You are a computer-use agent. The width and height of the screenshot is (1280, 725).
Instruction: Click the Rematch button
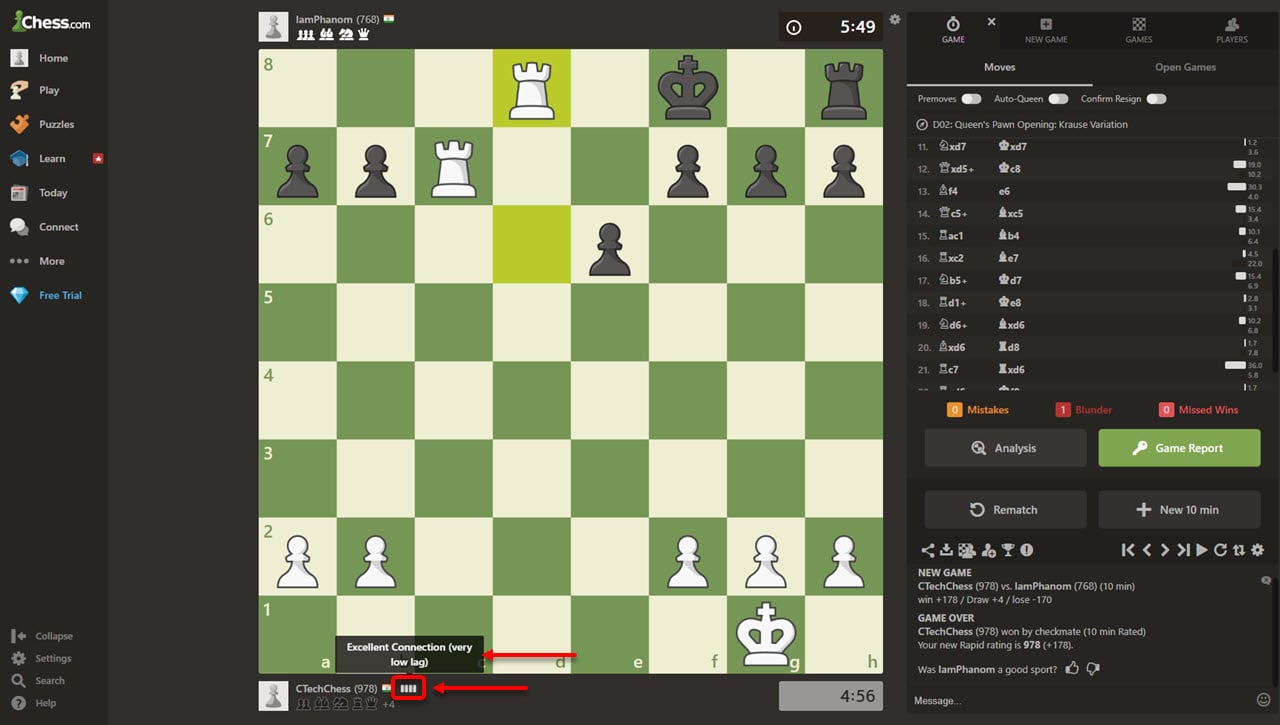click(x=1005, y=510)
